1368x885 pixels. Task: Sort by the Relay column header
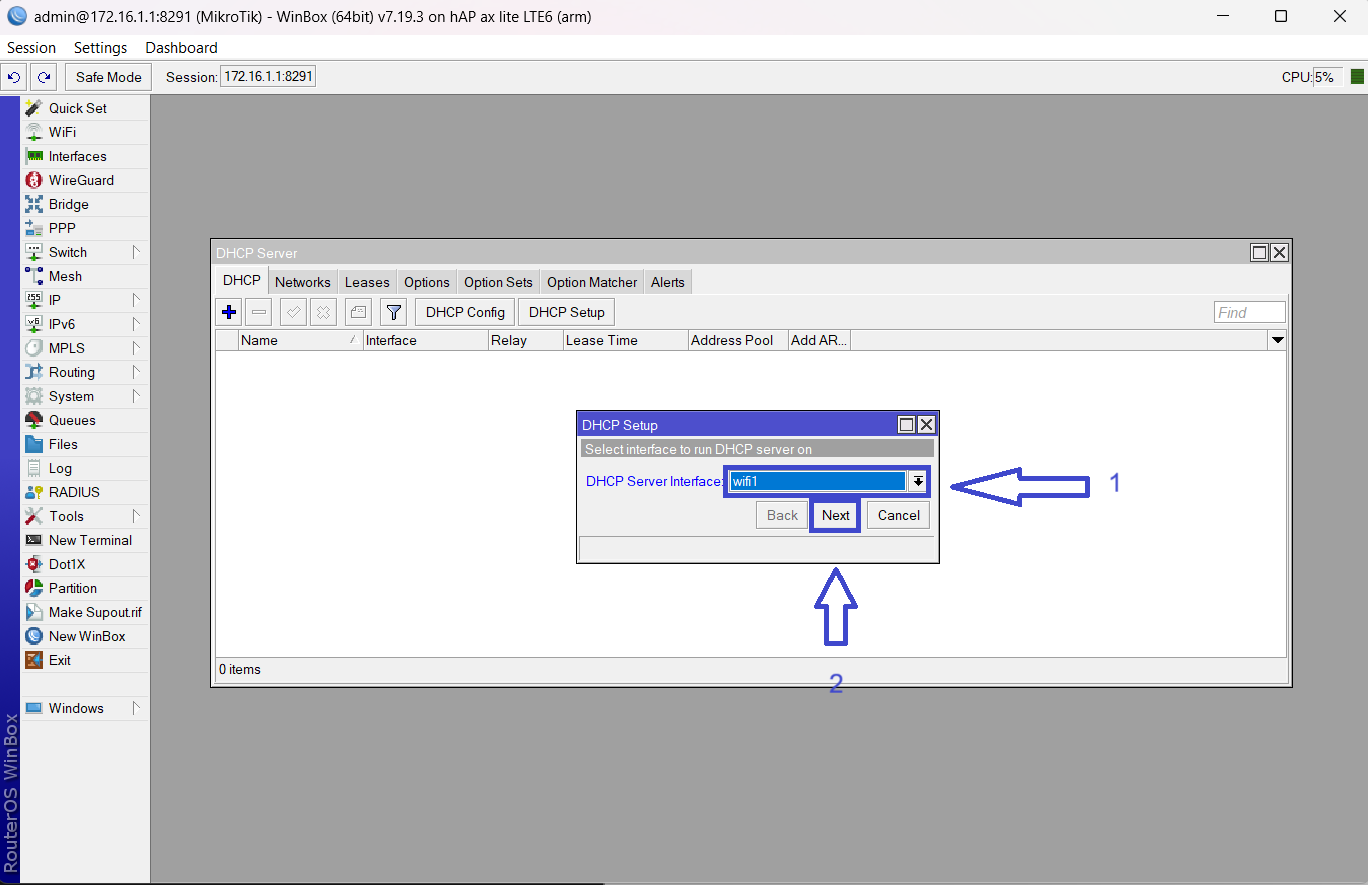point(526,340)
